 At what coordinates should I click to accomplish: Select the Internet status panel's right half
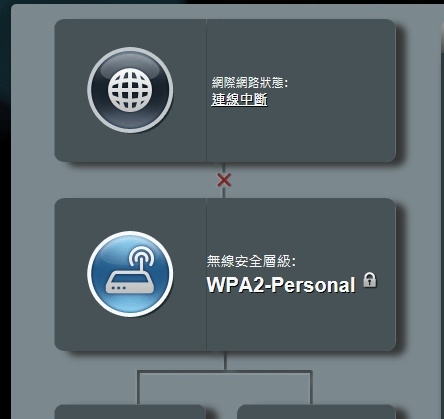(x=301, y=91)
